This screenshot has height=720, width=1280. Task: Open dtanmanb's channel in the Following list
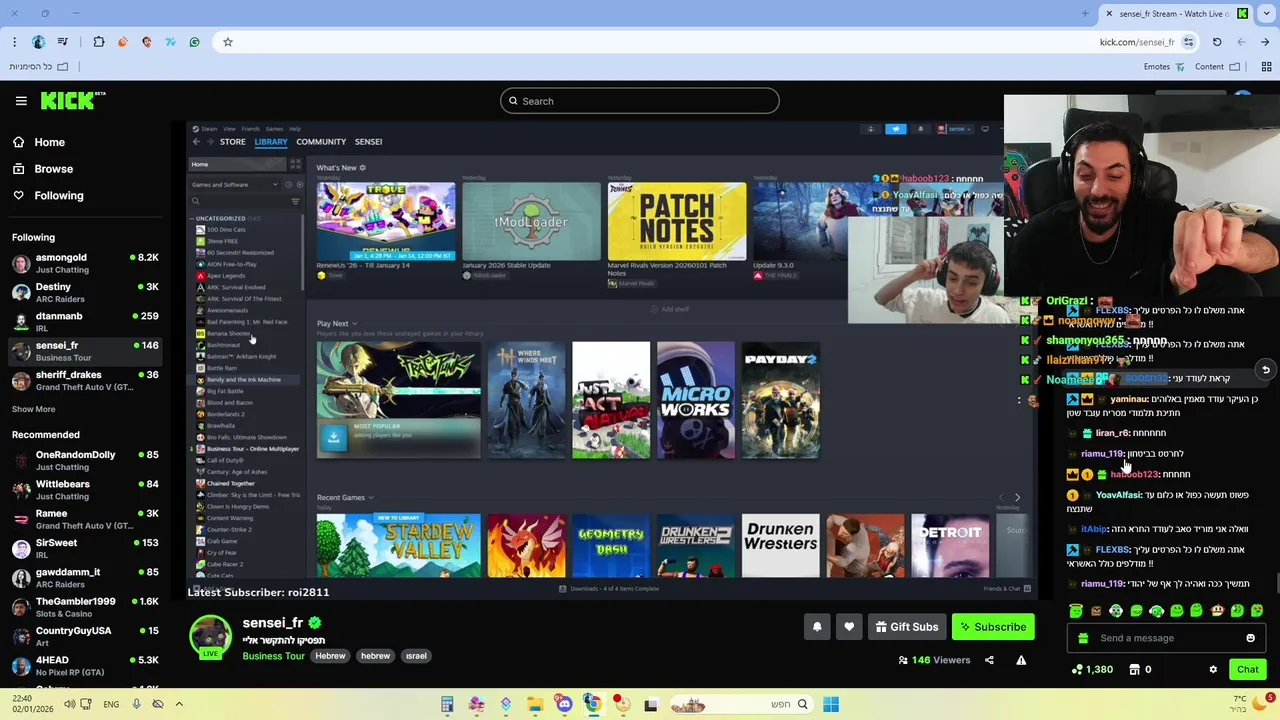click(84, 322)
